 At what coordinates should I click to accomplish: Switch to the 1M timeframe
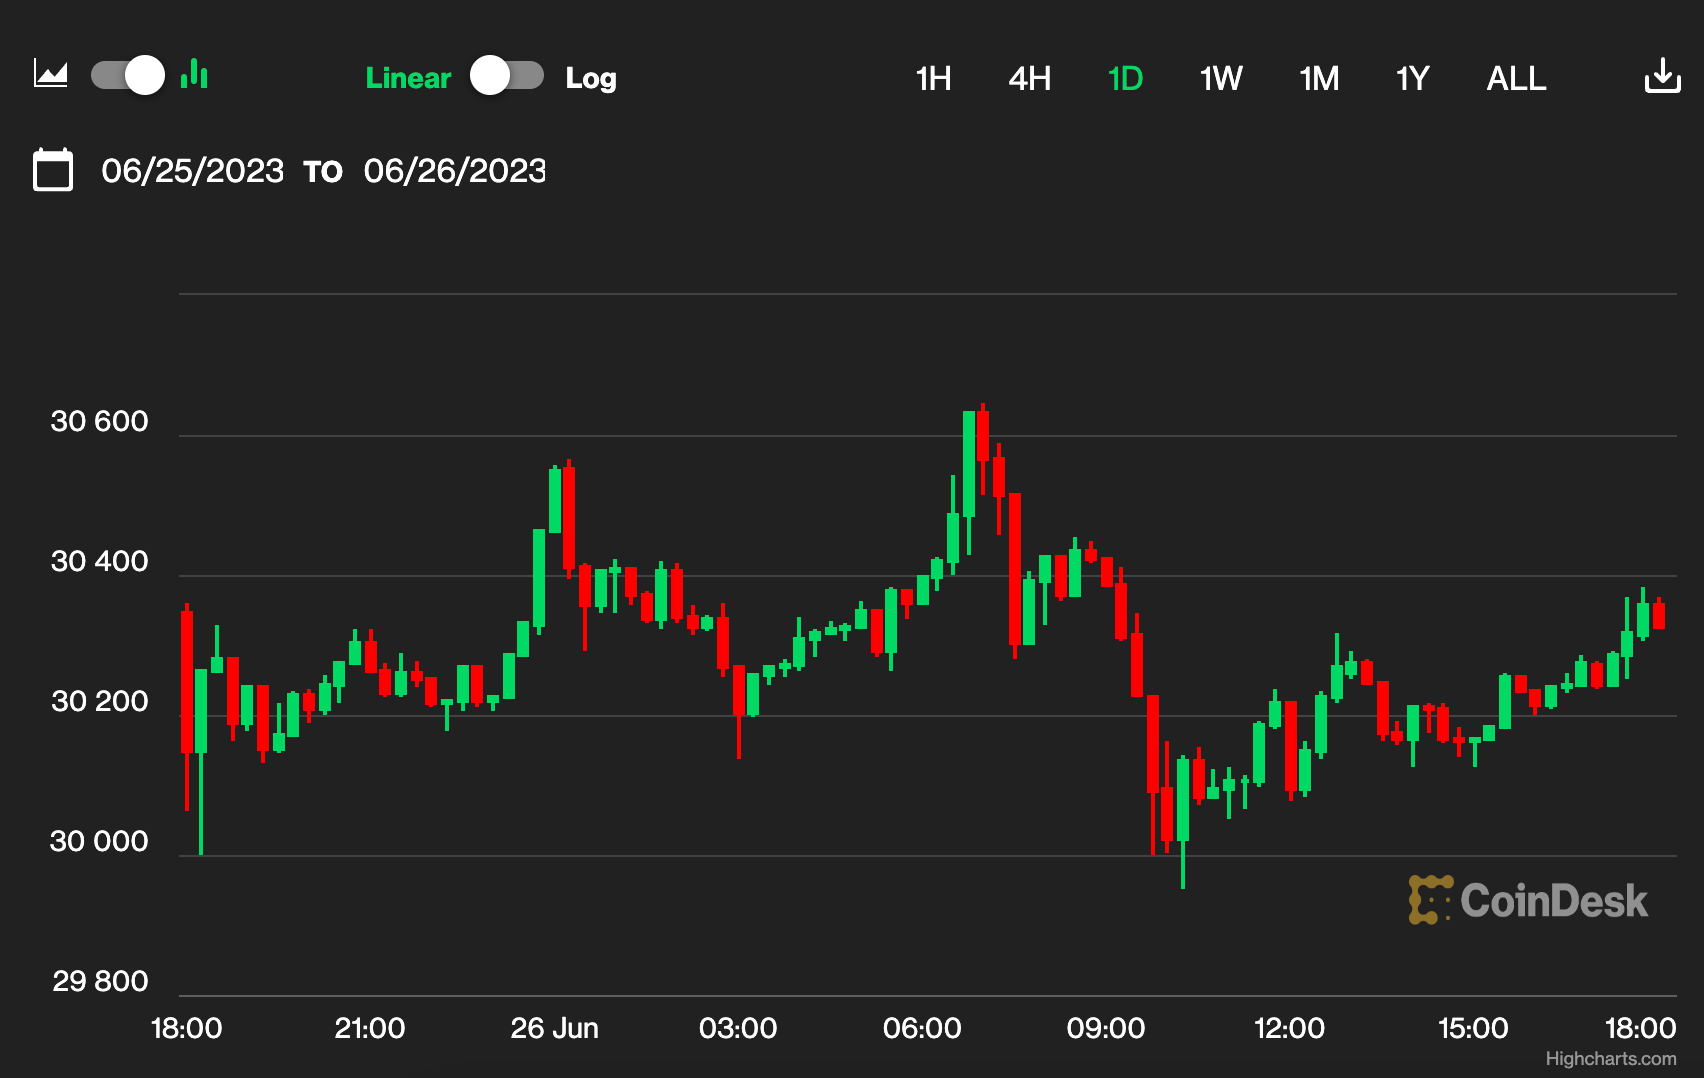pyautogui.click(x=1319, y=78)
